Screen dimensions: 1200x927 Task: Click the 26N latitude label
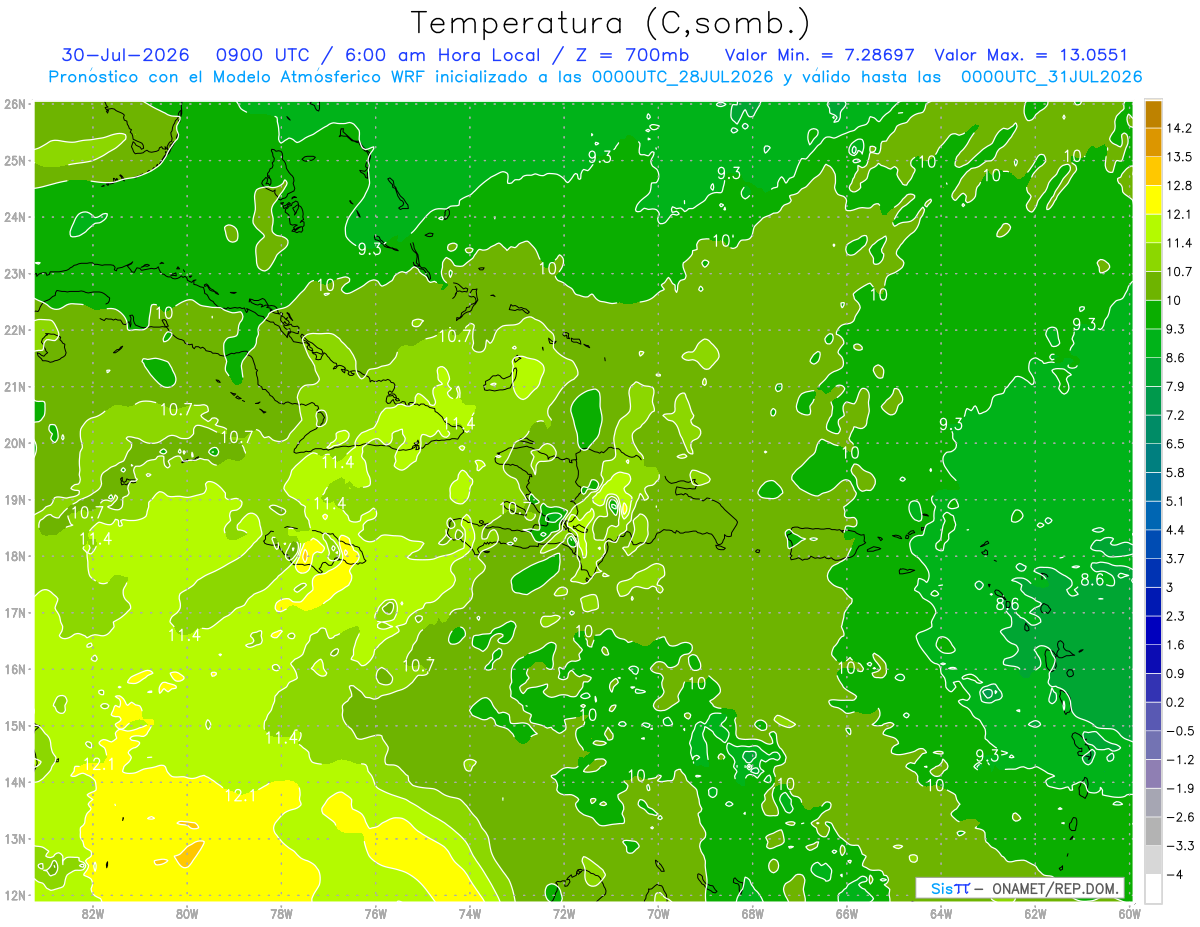point(15,104)
